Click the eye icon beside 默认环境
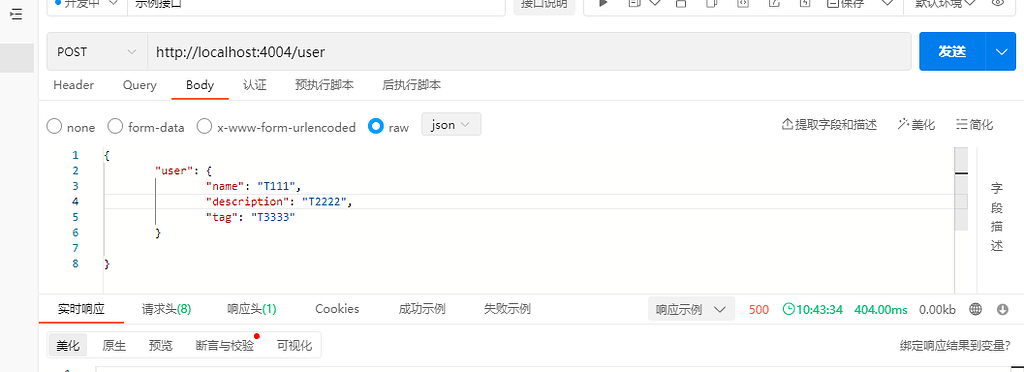This screenshot has width=1024, height=372. (x=997, y=3)
